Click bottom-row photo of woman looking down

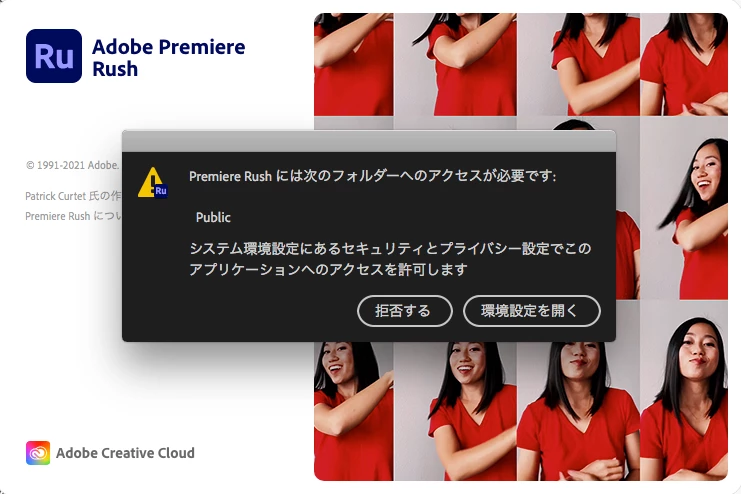578,410
